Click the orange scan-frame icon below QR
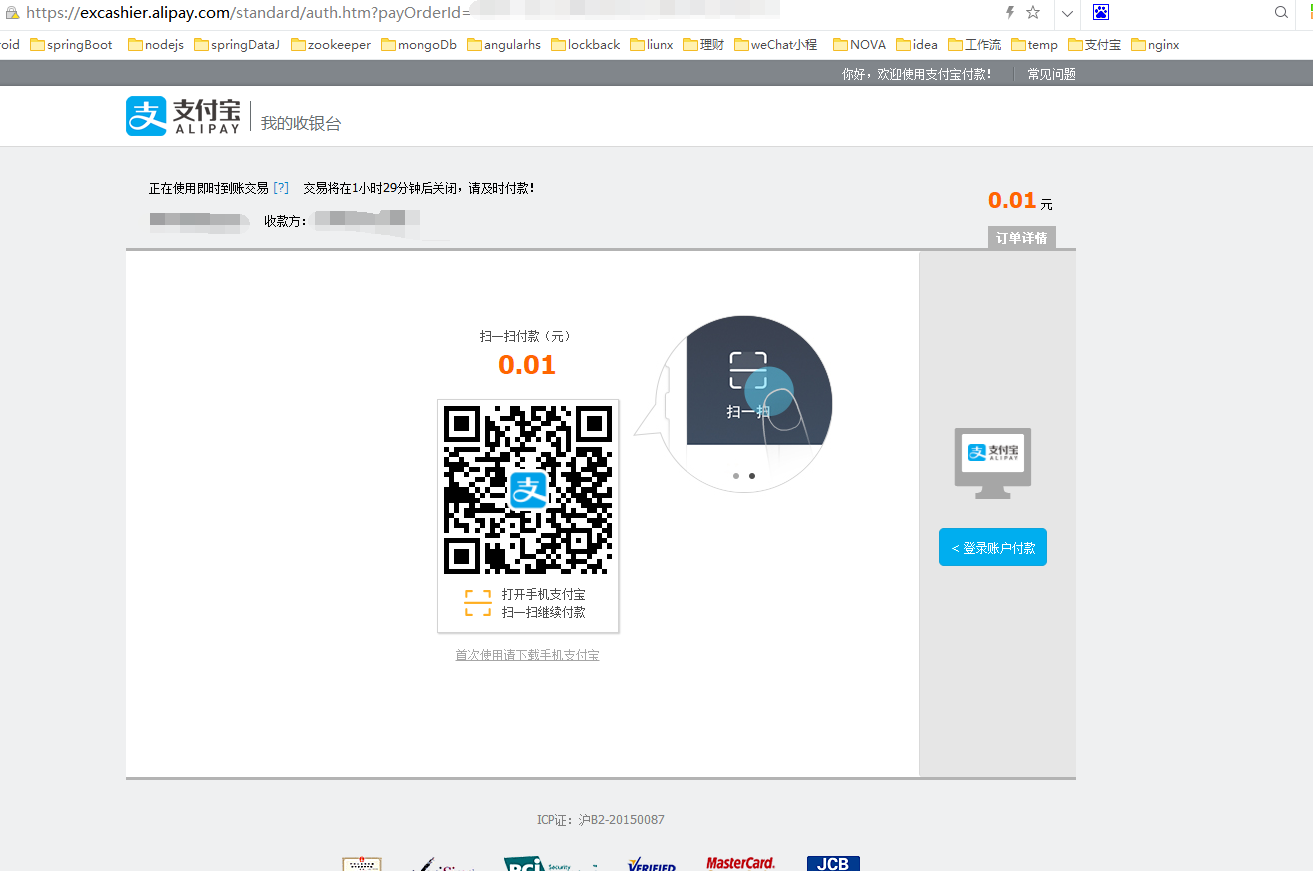The image size is (1313, 871). click(x=478, y=603)
